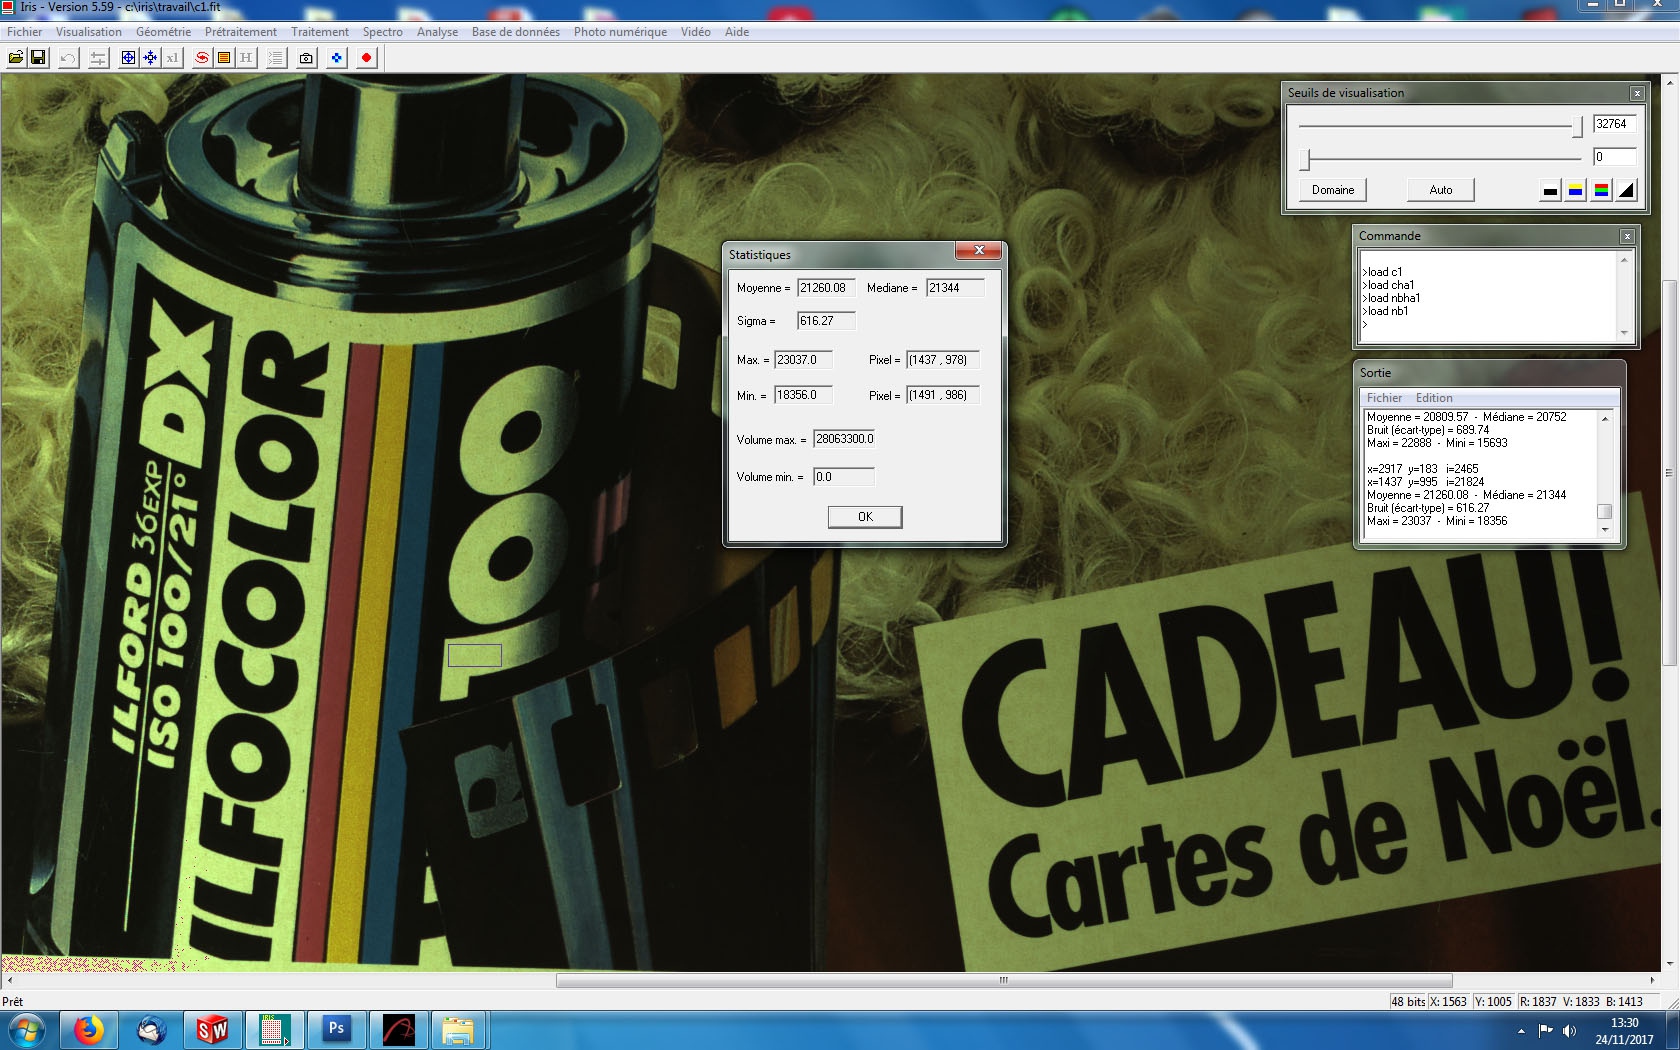
Task: Open the Windows Start menu
Action: 27,1030
